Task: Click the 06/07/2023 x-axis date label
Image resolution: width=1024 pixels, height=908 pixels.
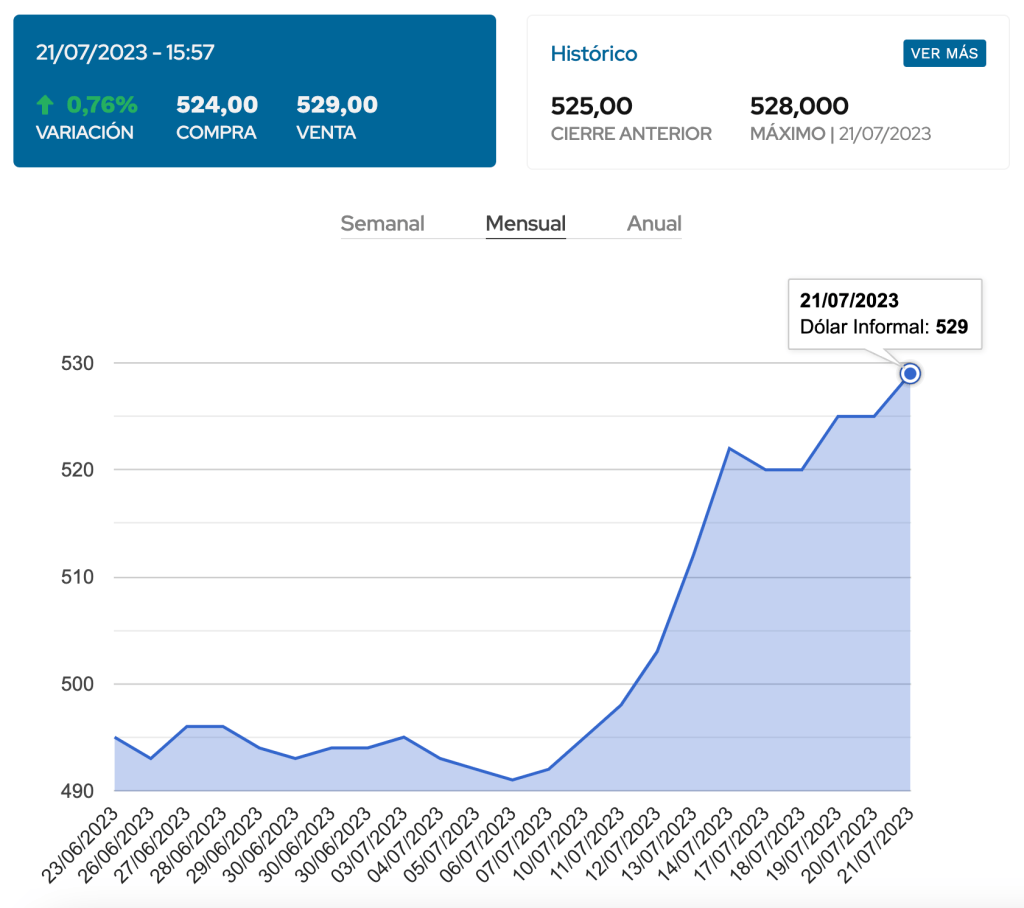Action: pos(479,845)
